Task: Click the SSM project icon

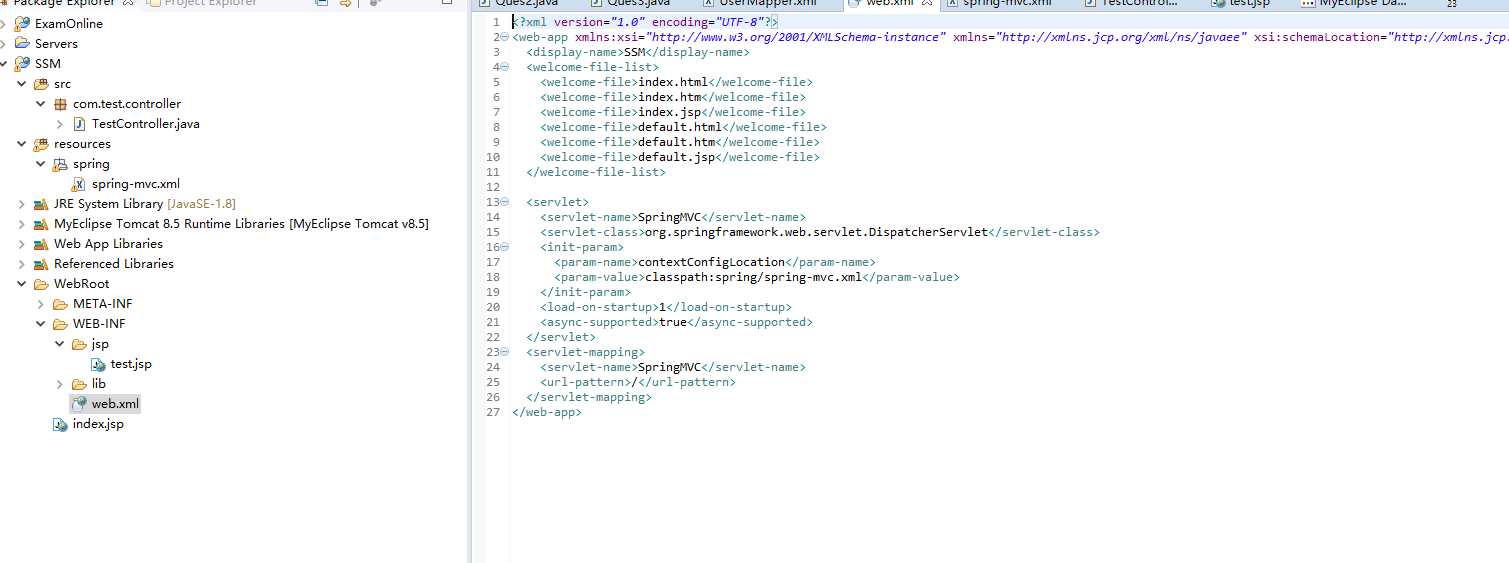Action: click(22, 63)
